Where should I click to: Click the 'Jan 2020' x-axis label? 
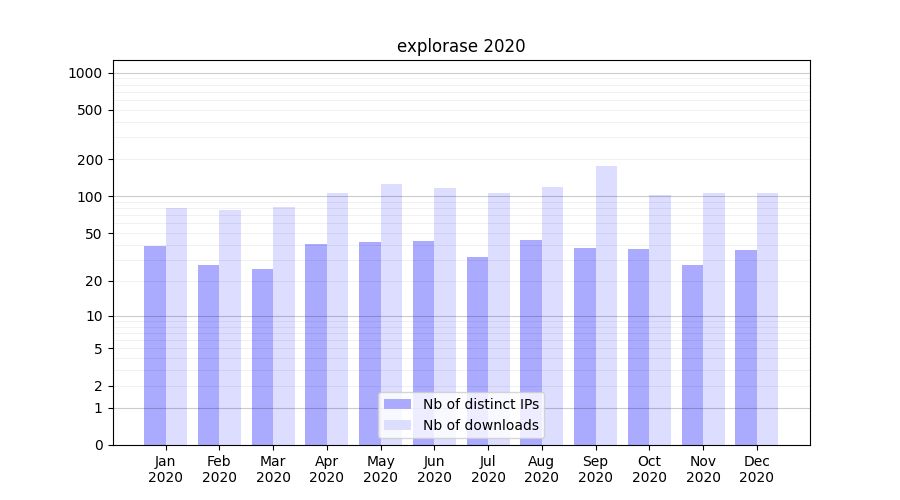point(166,469)
